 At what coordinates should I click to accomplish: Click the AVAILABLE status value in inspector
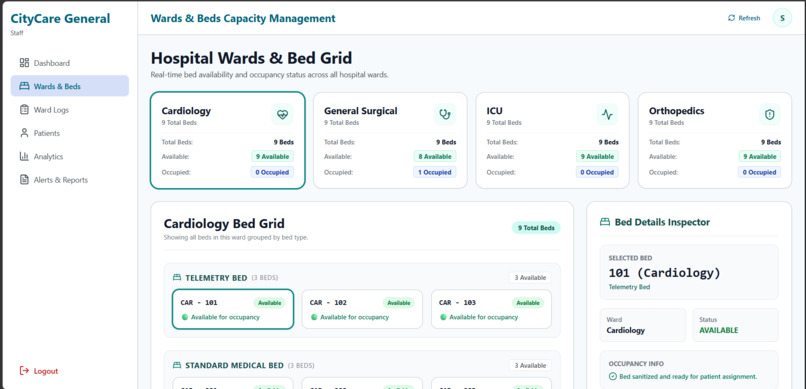(x=719, y=330)
